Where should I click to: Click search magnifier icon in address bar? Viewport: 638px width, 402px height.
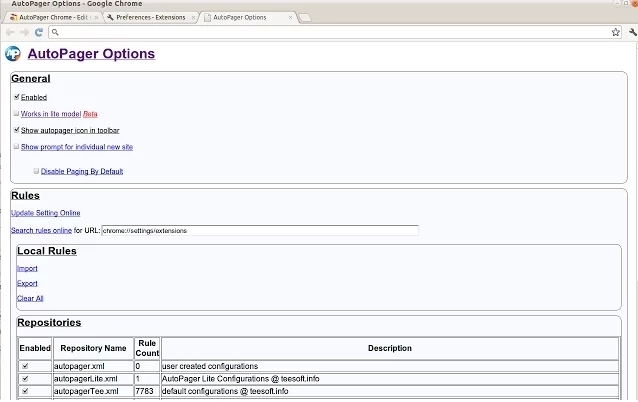tap(55, 32)
